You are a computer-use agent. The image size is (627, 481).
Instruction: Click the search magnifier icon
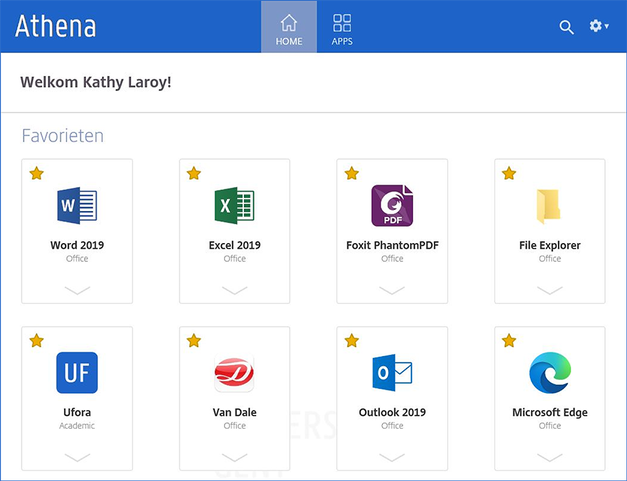click(x=566, y=27)
